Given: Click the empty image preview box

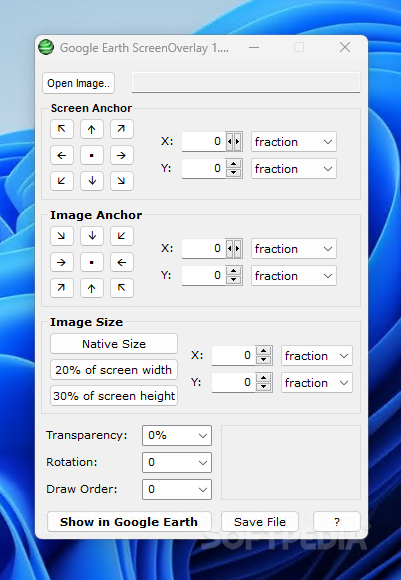Looking at the screenshot, I should [291, 462].
